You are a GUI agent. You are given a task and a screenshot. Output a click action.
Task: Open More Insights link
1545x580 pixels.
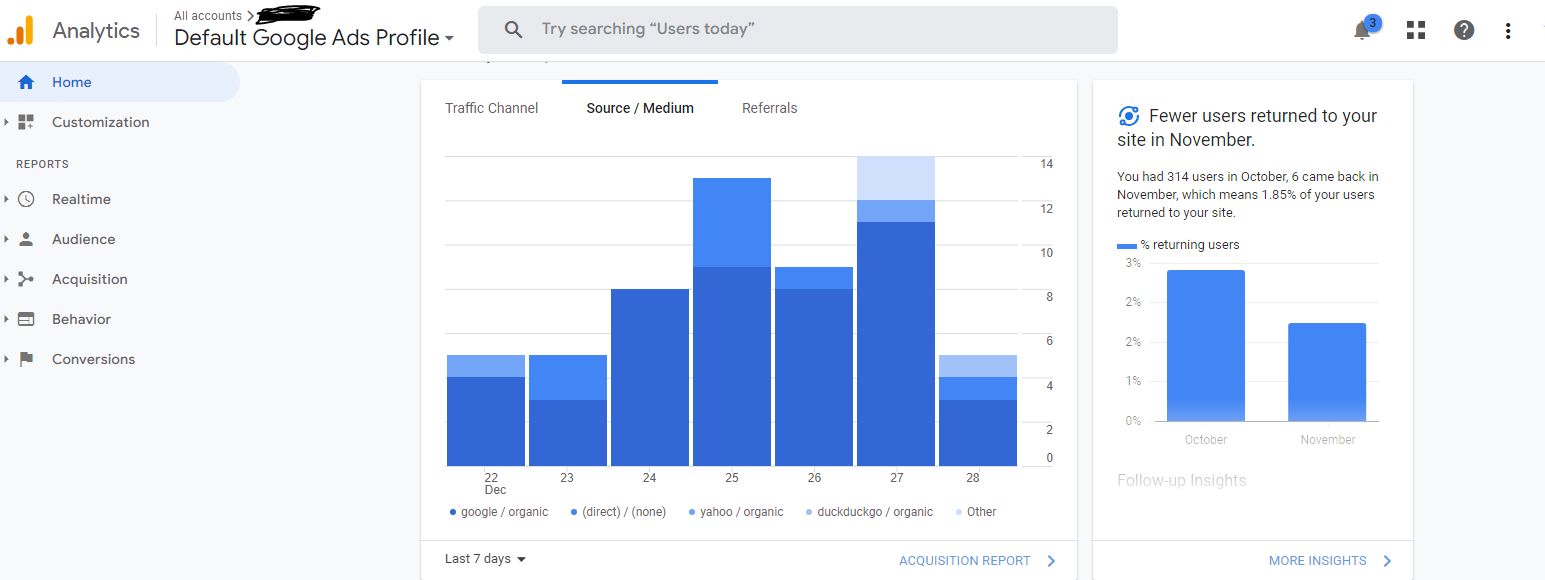[x=1318, y=561]
